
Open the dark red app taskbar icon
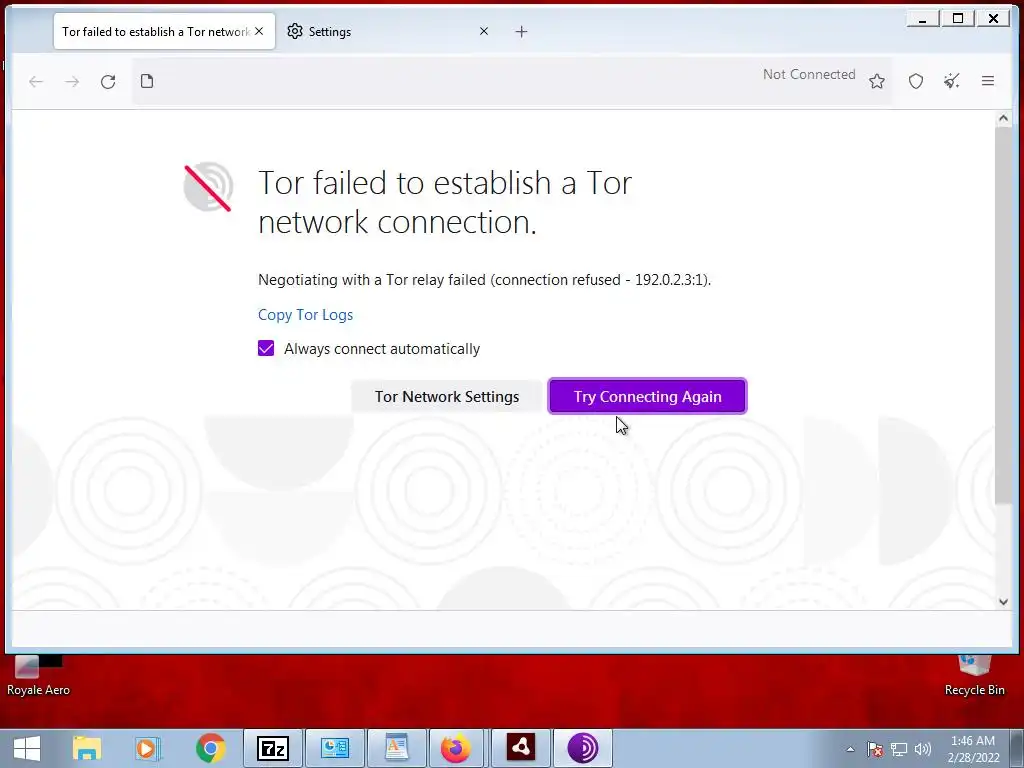[x=520, y=748]
